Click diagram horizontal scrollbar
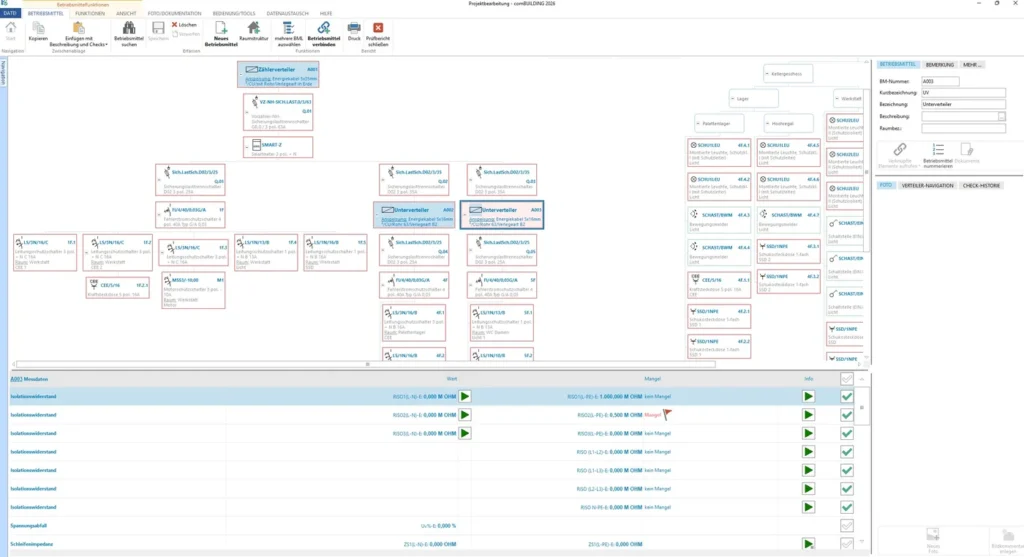The image size is (1024, 557). pyautogui.click(x=366, y=364)
